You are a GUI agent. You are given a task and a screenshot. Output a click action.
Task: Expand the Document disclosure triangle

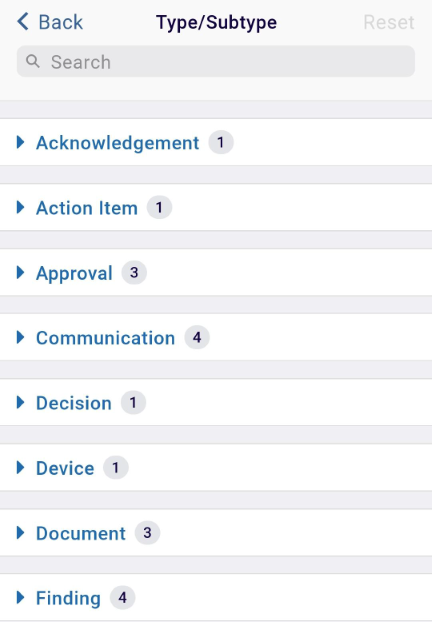coord(20,533)
